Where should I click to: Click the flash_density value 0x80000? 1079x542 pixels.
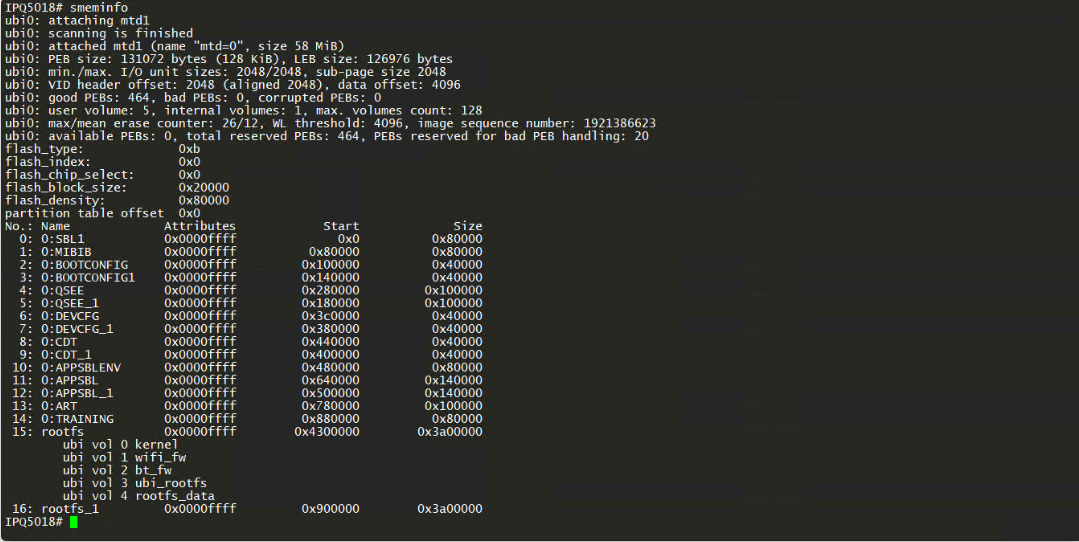point(203,200)
